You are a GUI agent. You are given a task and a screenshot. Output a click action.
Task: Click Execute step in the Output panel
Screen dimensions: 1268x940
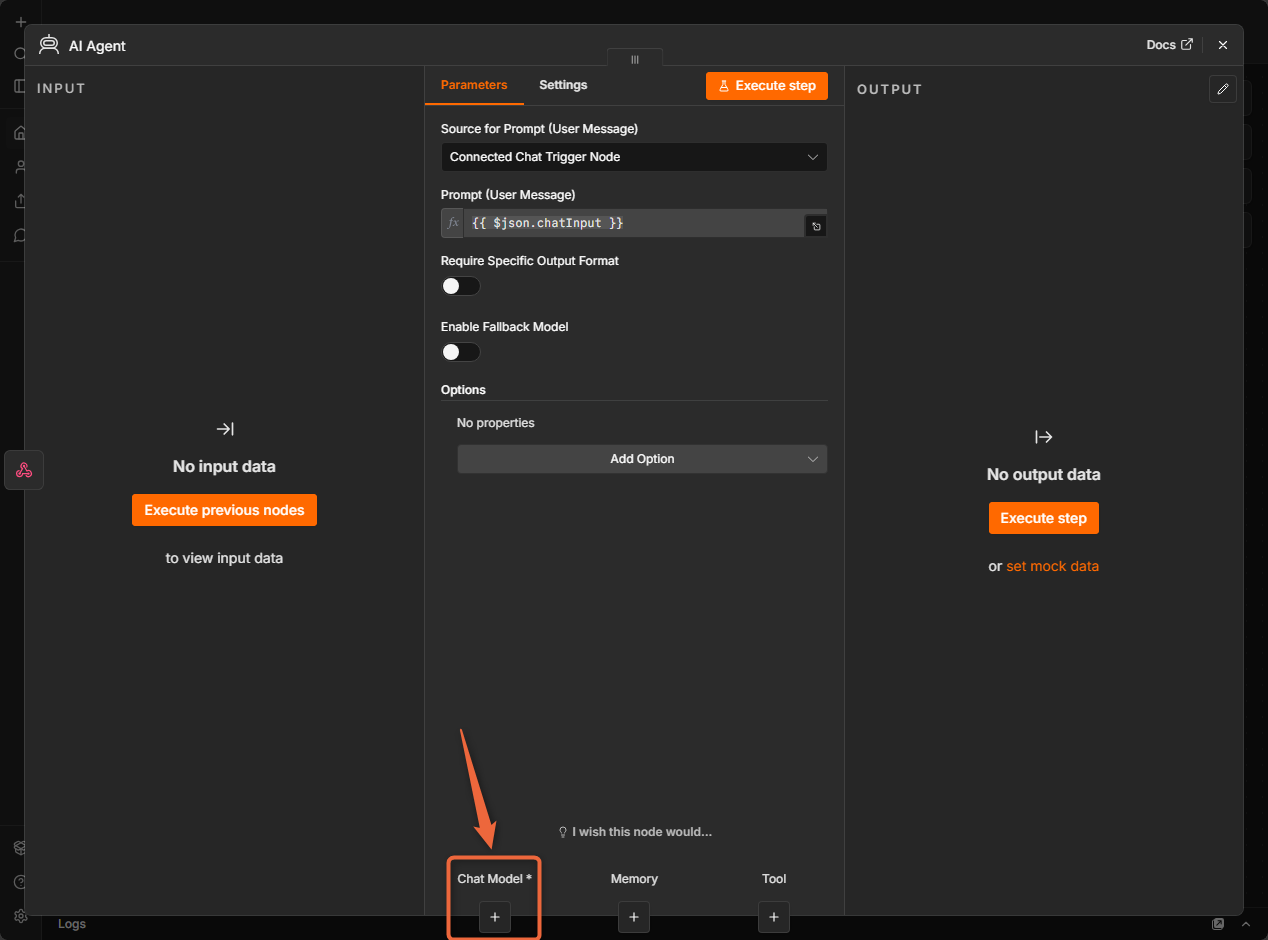coord(1043,518)
